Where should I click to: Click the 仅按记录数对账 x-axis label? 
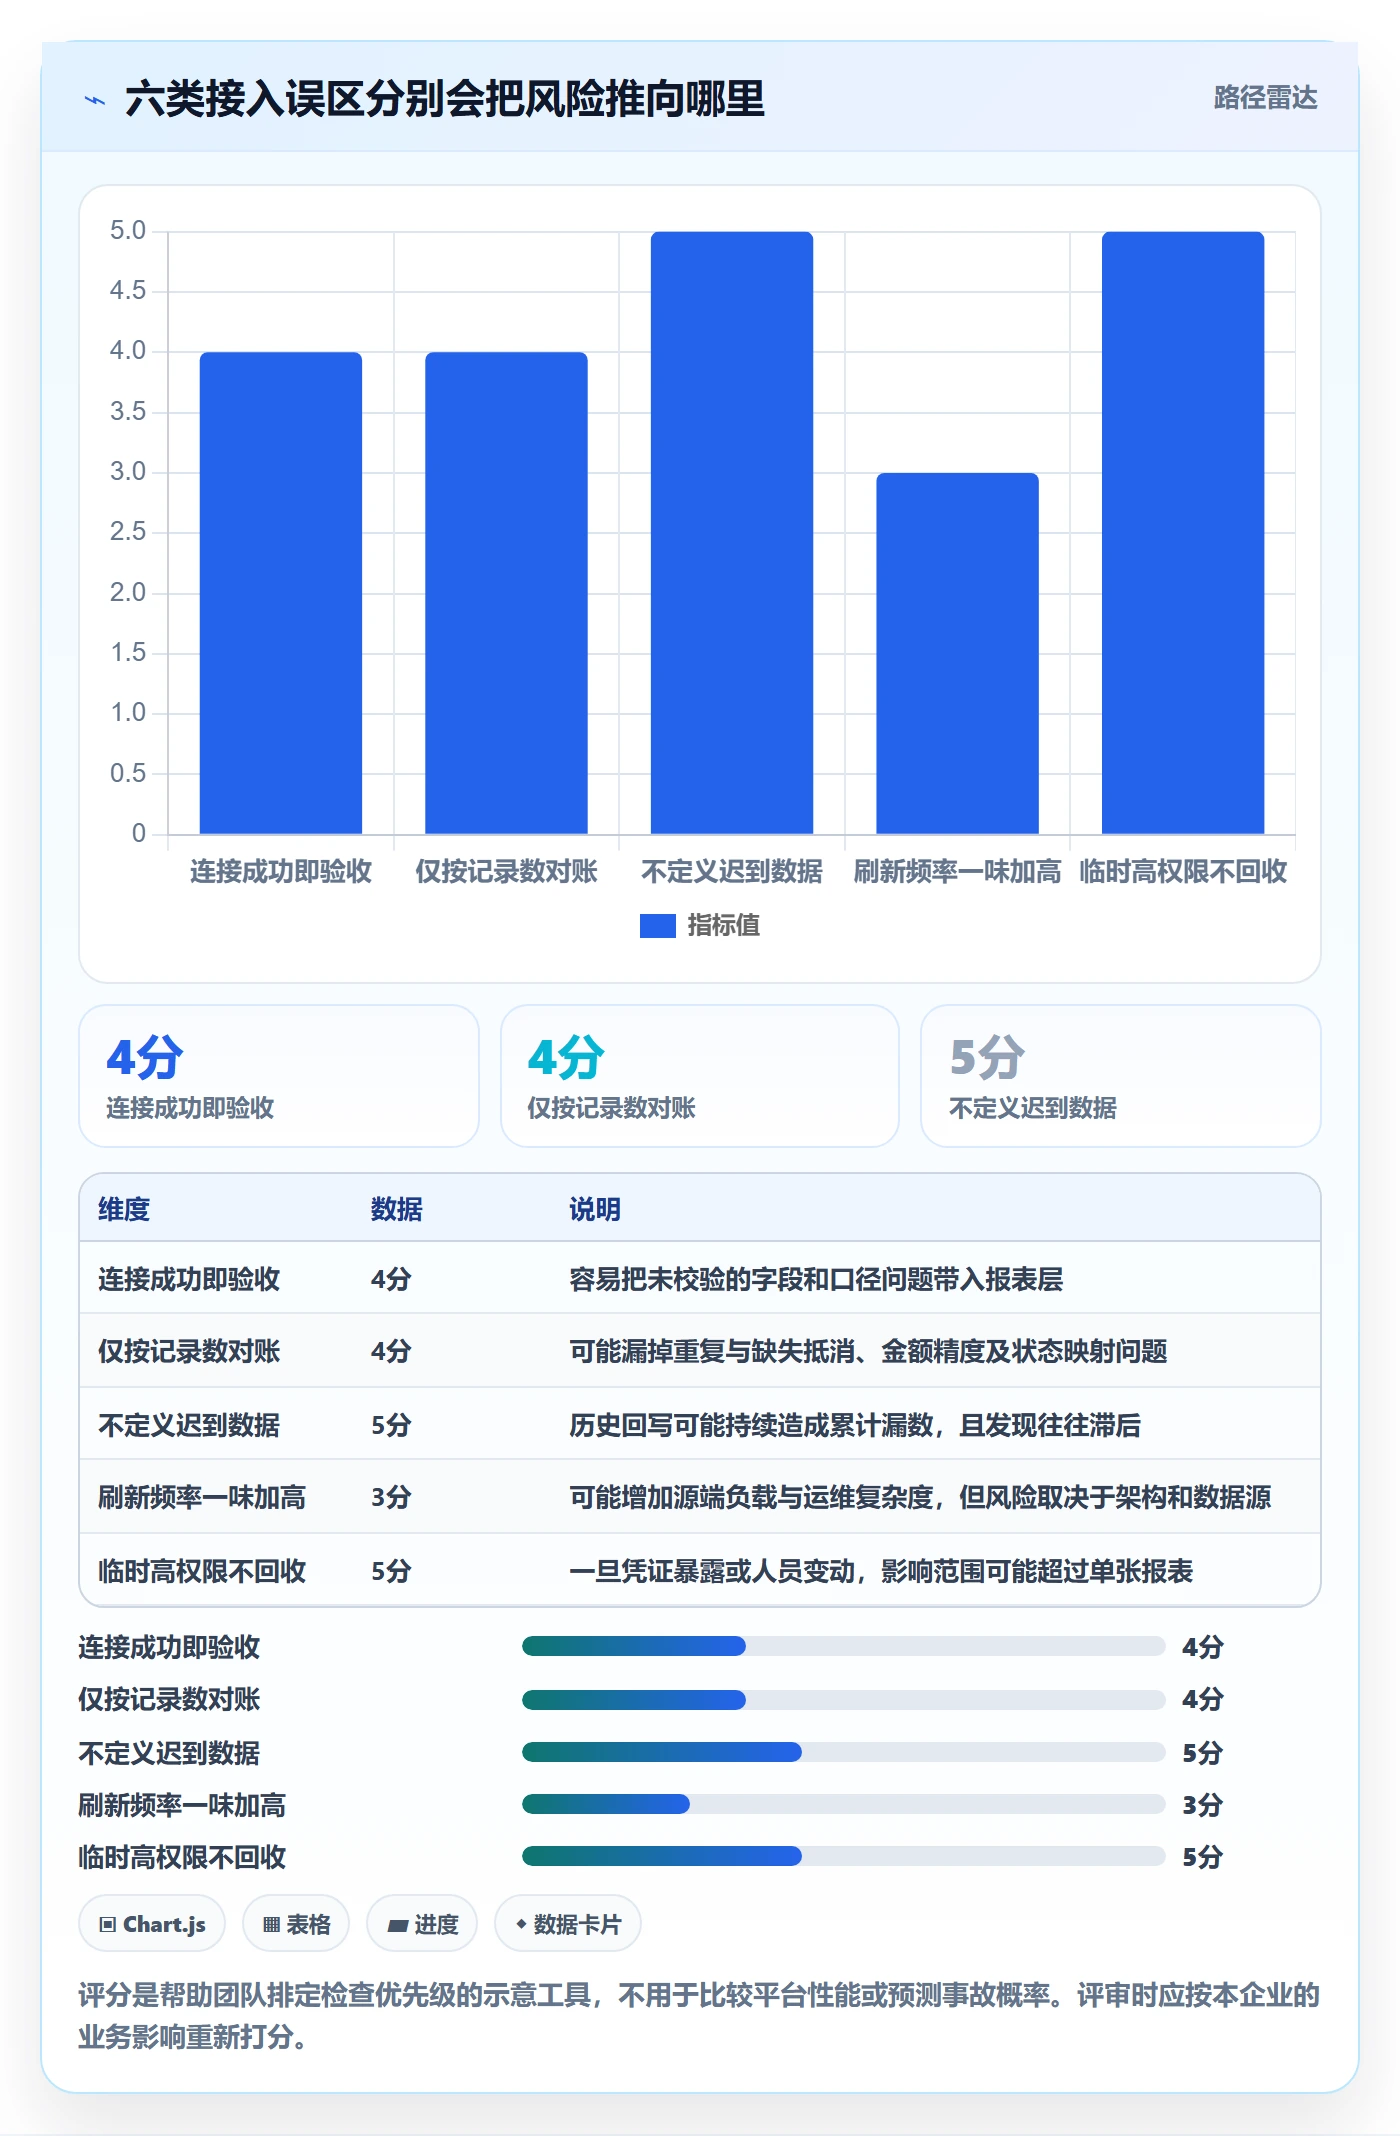pyautogui.click(x=506, y=872)
